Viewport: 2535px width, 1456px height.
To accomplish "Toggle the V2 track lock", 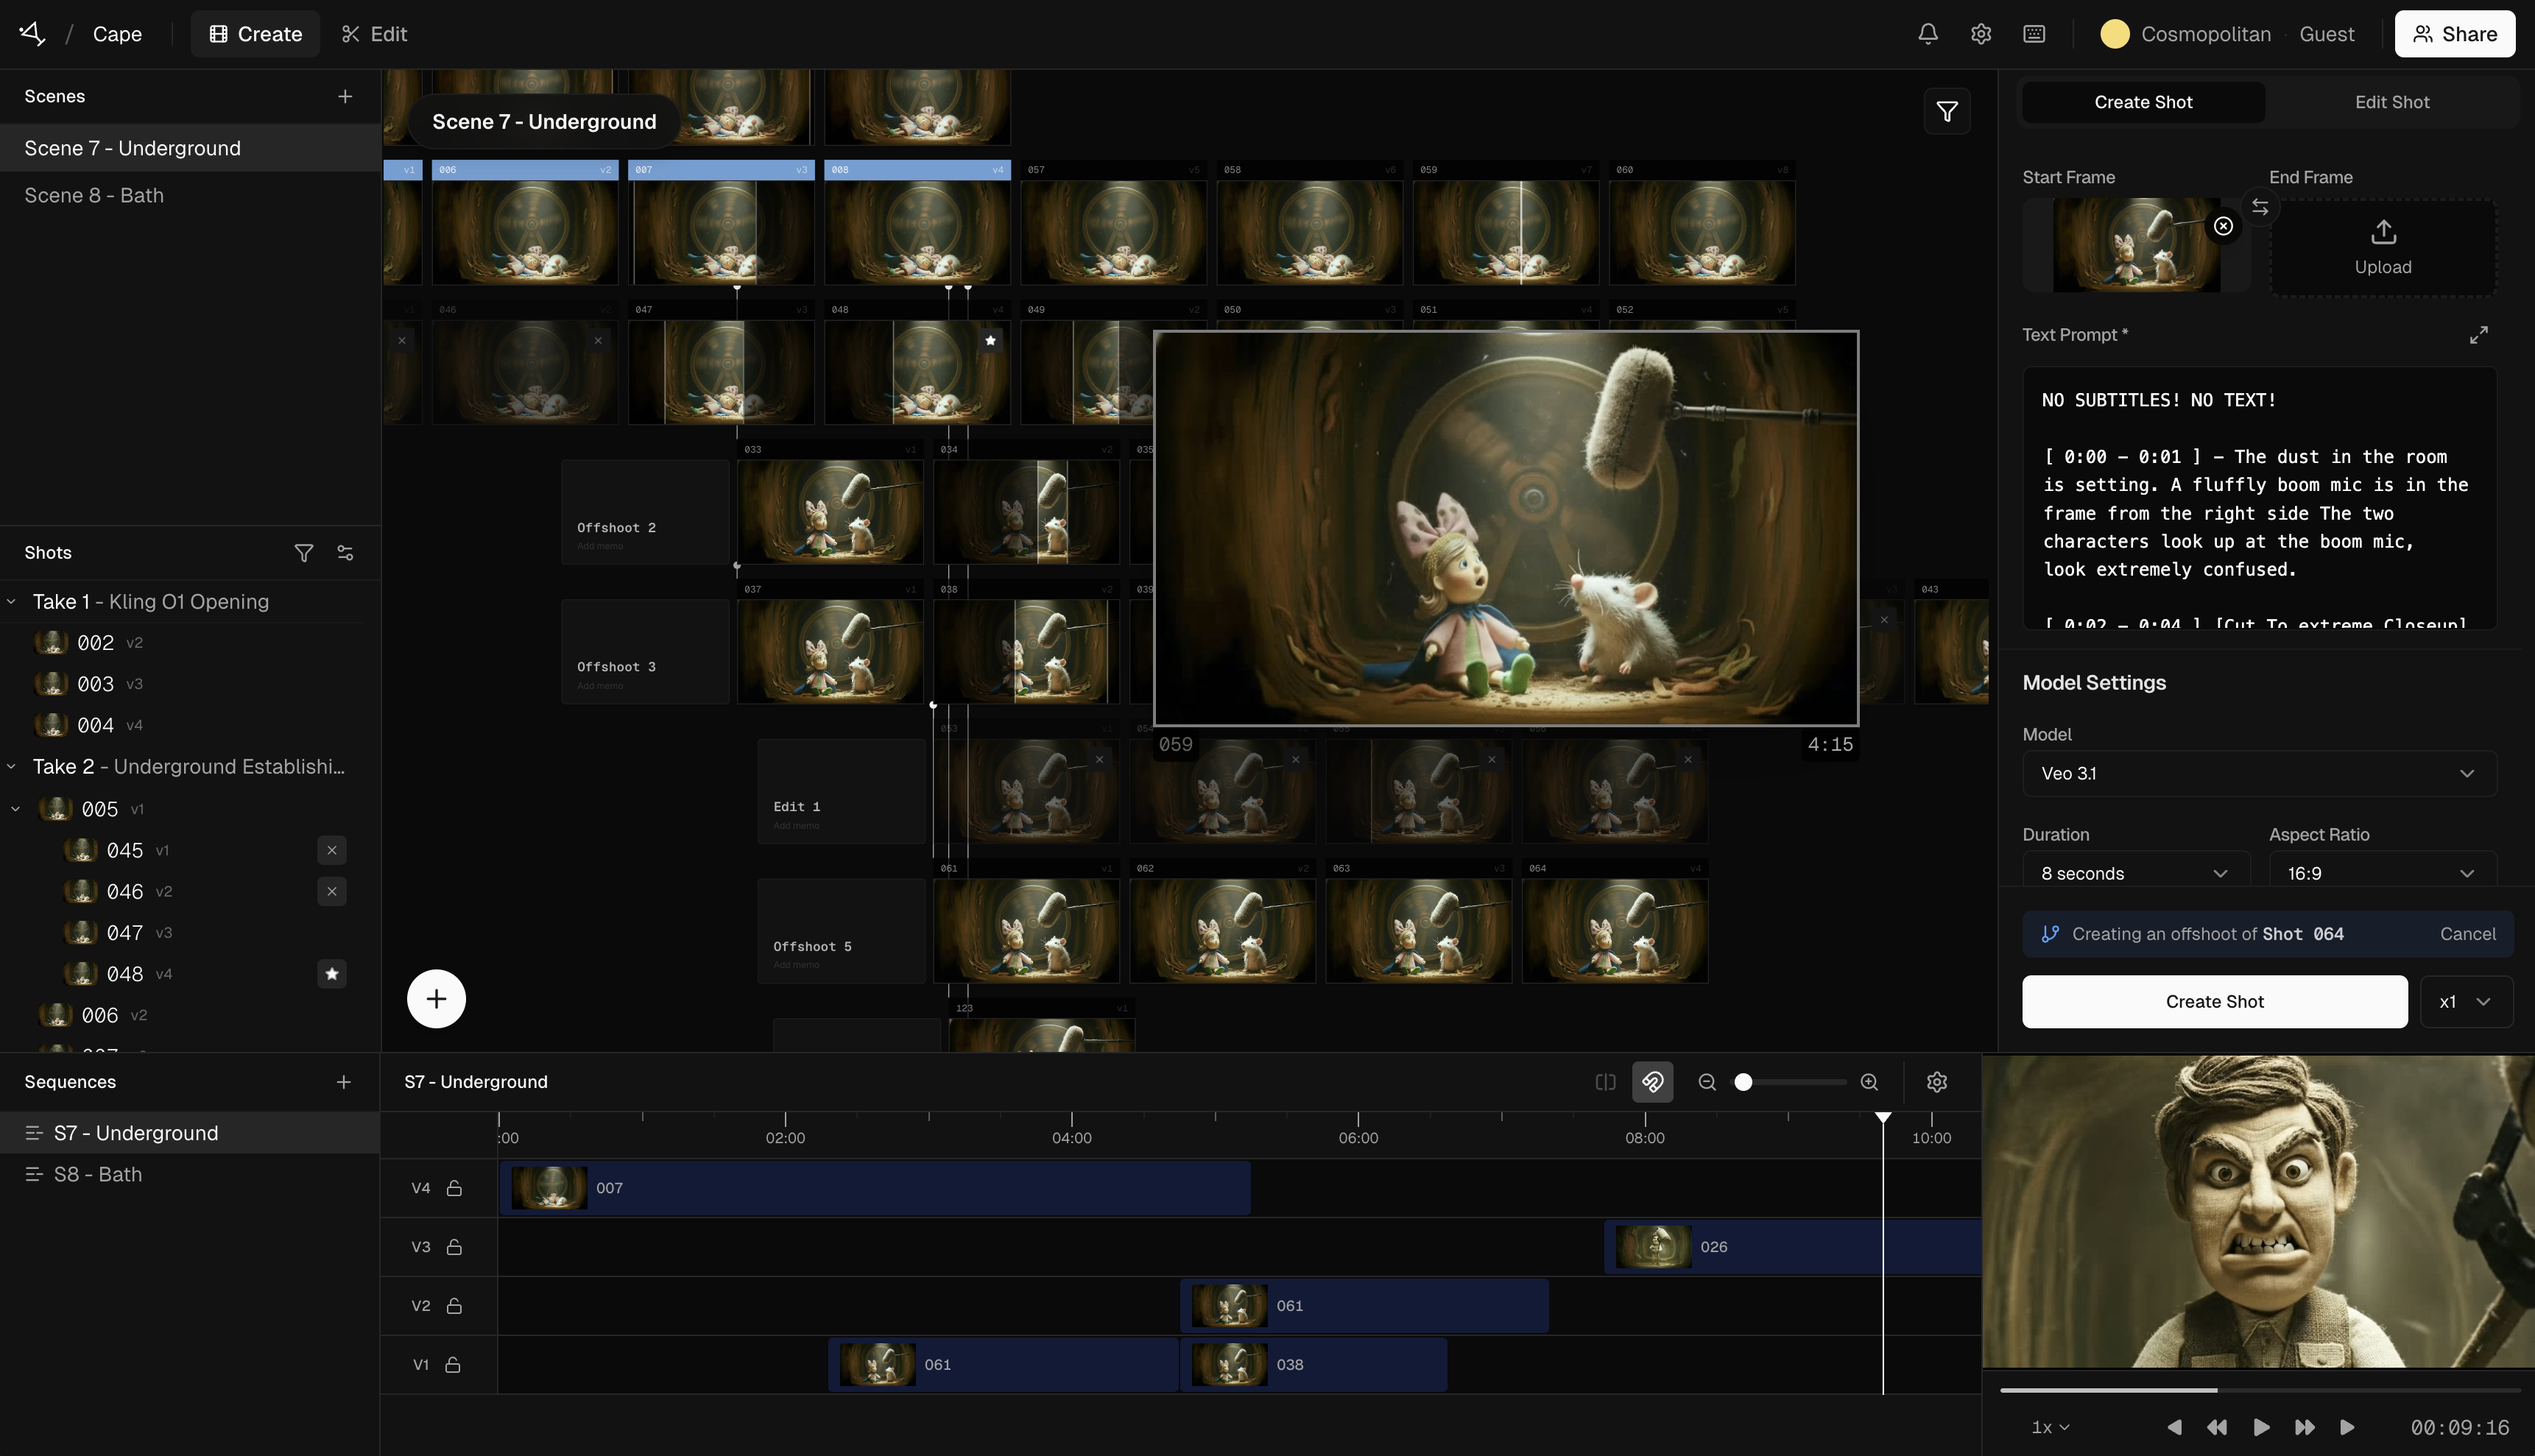I will tap(454, 1306).
